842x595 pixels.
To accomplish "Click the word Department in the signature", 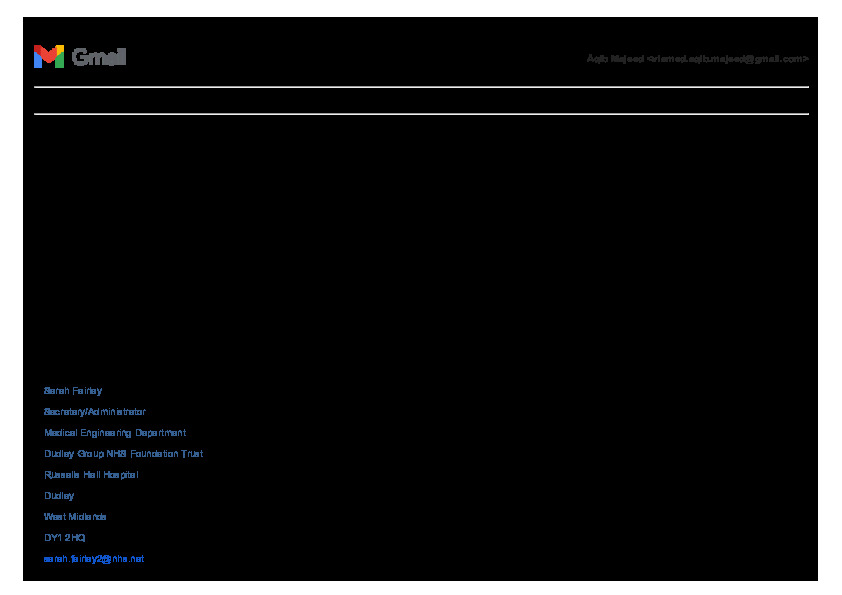I will 159,433.
